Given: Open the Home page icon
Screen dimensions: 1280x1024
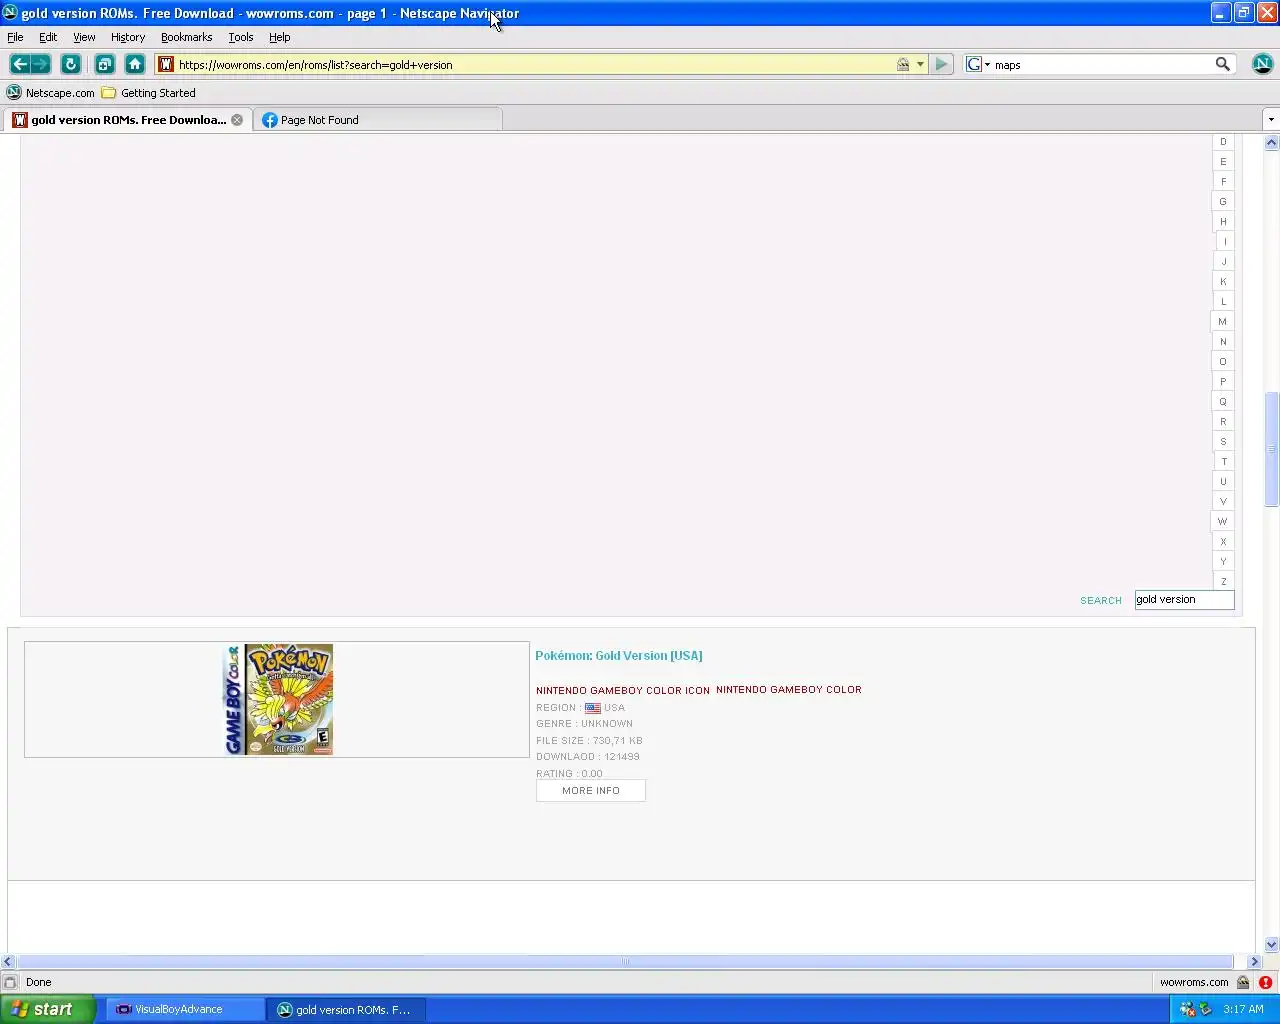Looking at the screenshot, I should click(x=135, y=64).
